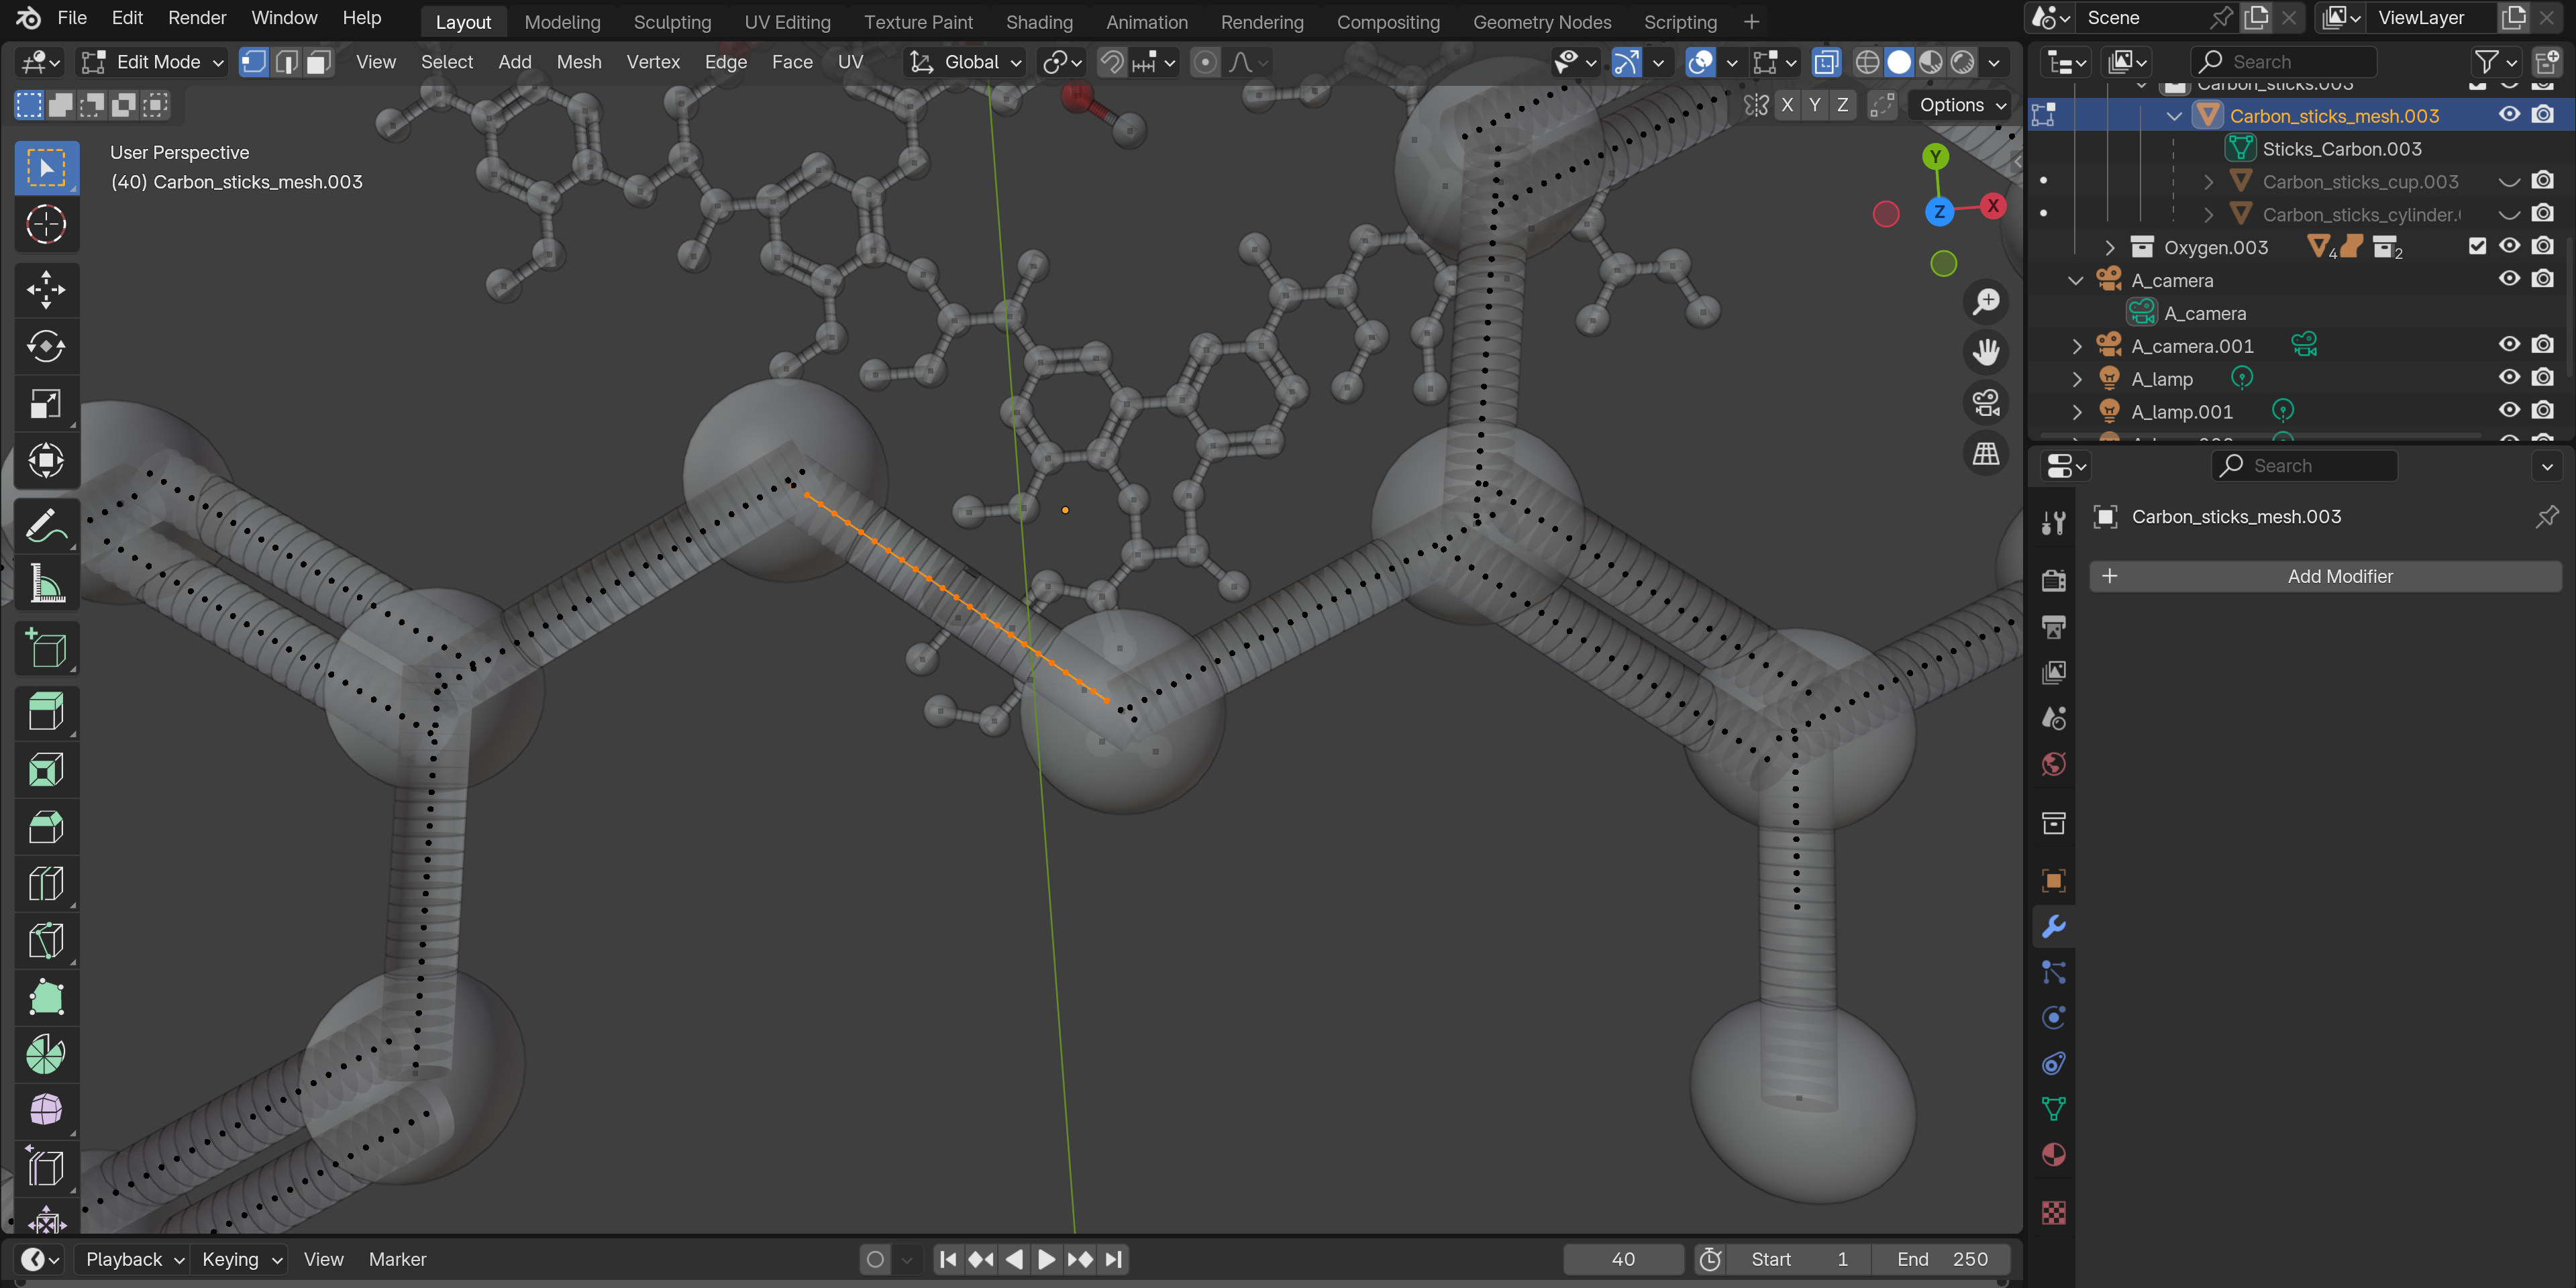Expand the Oxygen.003 collection
The width and height of the screenshot is (2576, 1288).
[2109, 247]
